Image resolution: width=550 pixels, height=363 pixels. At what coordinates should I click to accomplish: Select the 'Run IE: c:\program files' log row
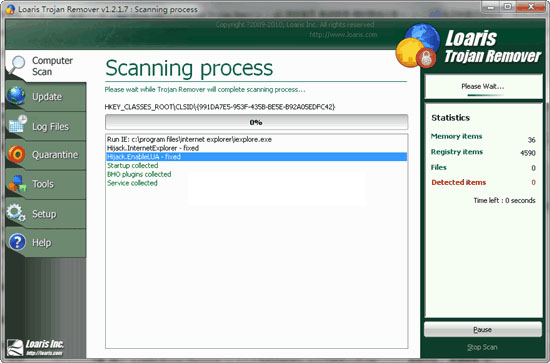click(256, 139)
